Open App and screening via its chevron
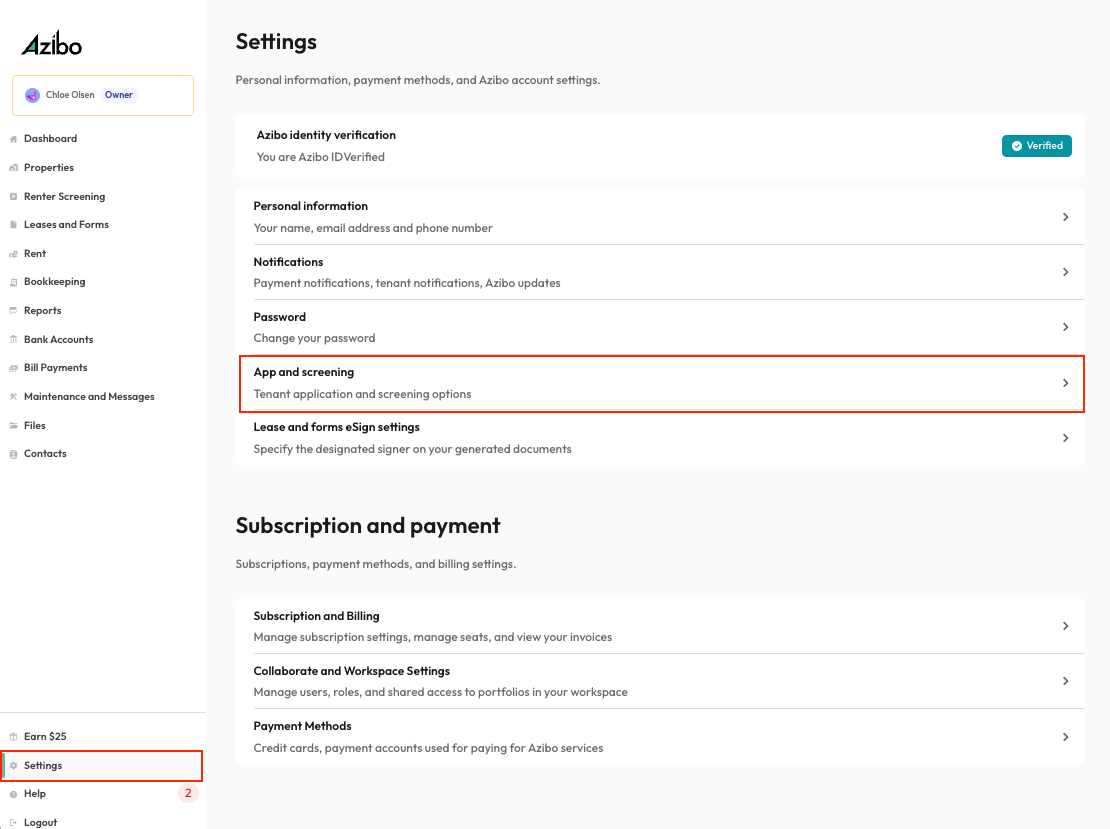This screenshot has width=1110, height=829. (x=1065, y=383)
